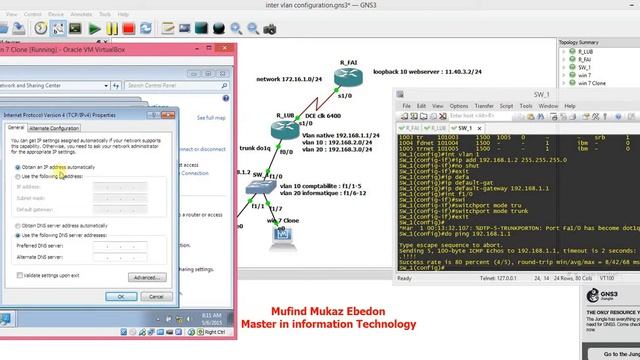
Task: Click SecureCRT Find binoculars icon
Action: coord(540,117)
